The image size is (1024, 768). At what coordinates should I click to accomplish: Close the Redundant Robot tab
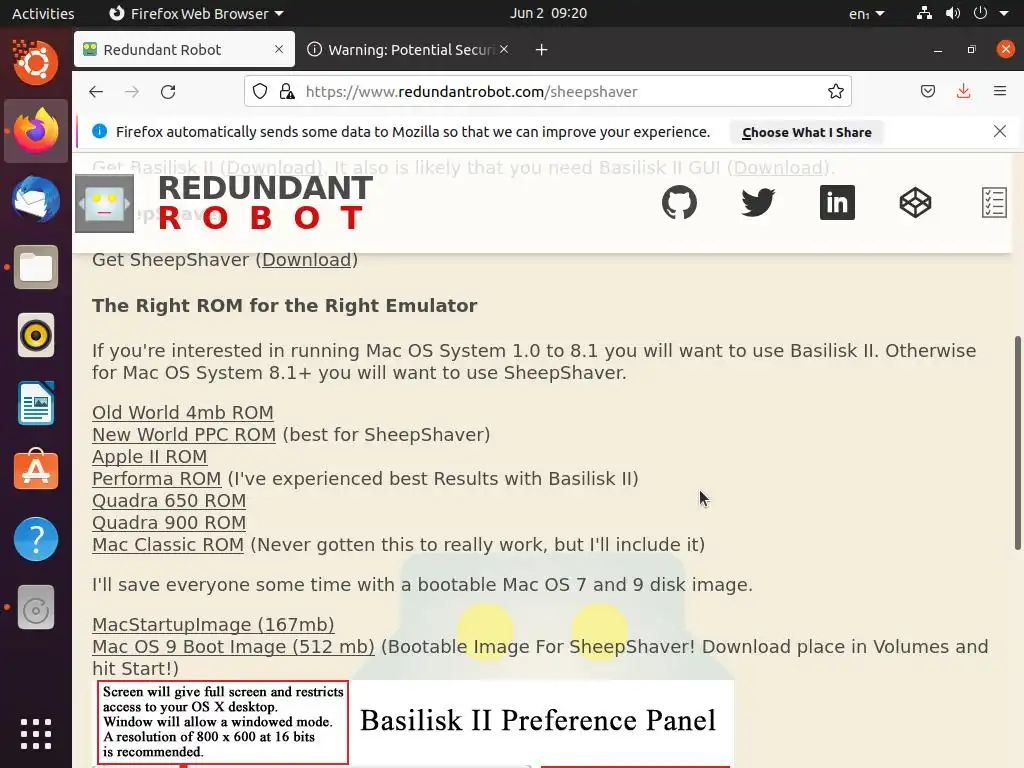pos(279,50)
